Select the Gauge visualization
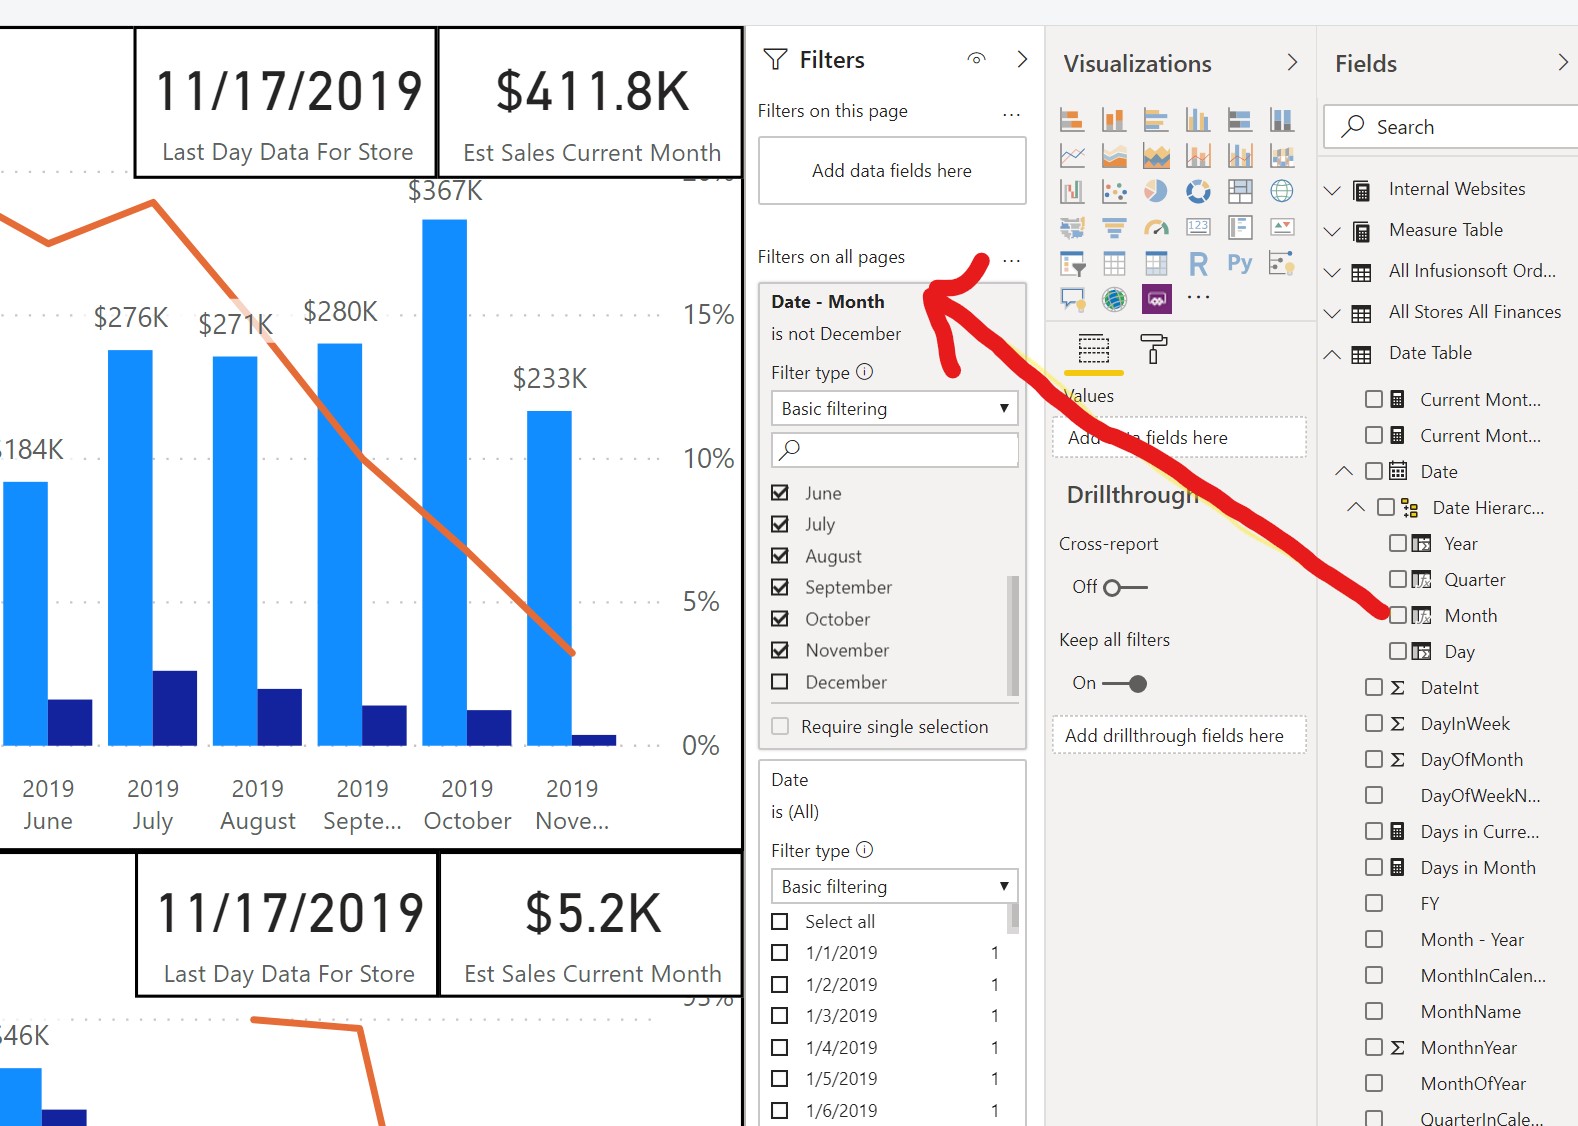This screenshot has height=1126, width=1578. tap(1156, 228)
